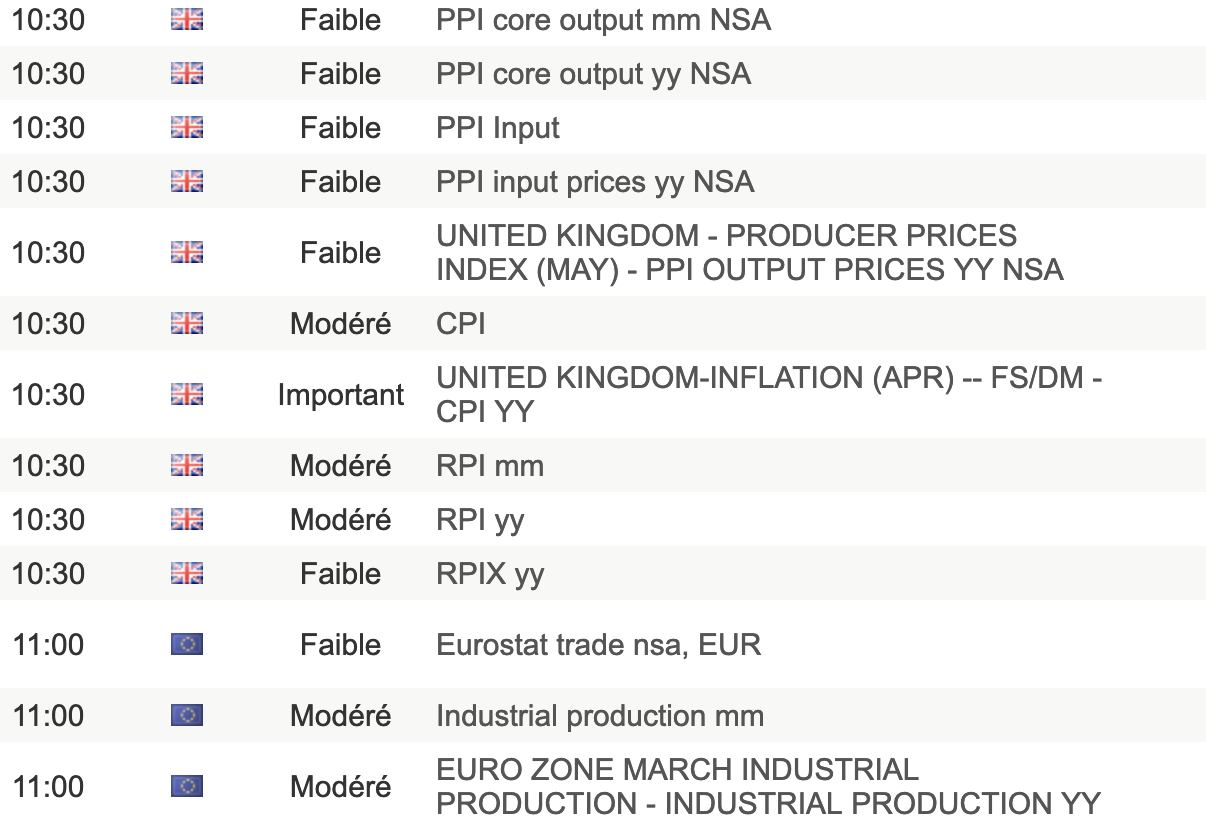Viewport: 1206px width, 830px height.
Task: Open the PPI input prices yy NSA event
Action: tap(595, 182)
